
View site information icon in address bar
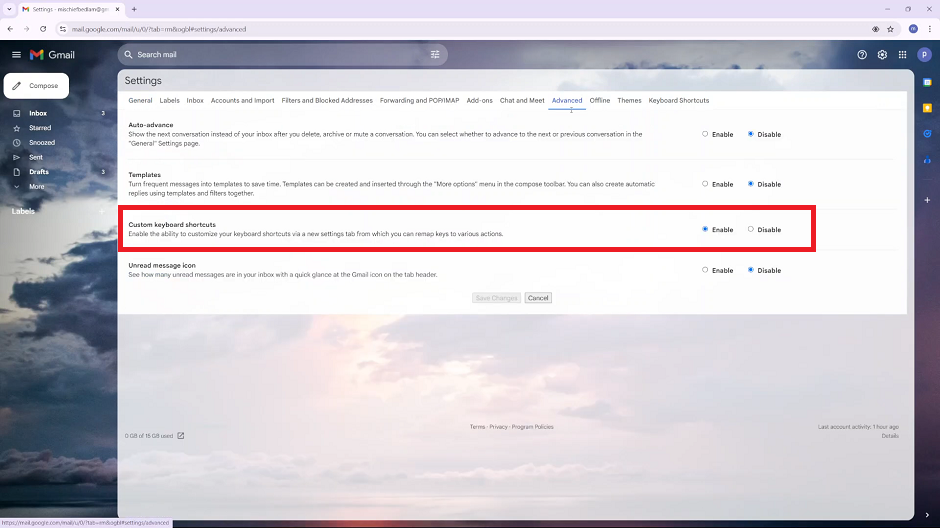point(63,29)
